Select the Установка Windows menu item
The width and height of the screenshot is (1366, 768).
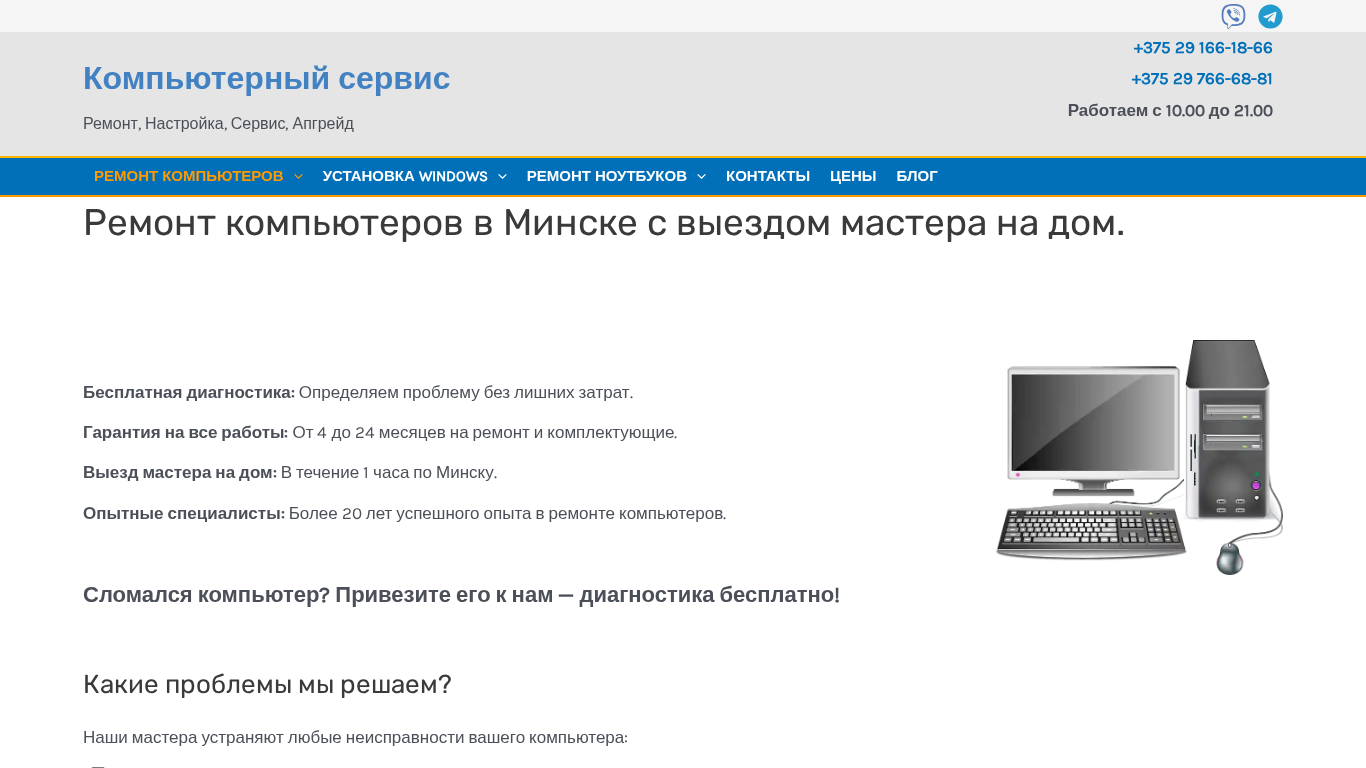tap(405, 176)
